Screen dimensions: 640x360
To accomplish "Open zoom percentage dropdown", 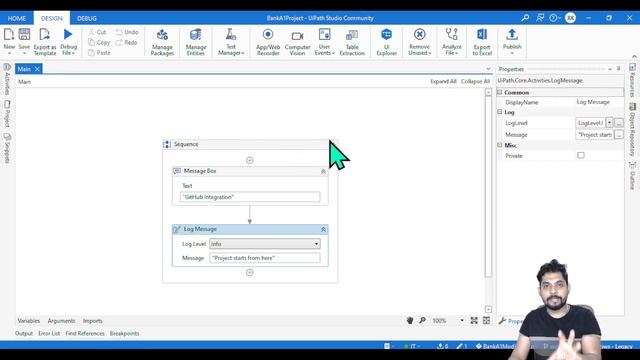I will (x=462, y=320).
